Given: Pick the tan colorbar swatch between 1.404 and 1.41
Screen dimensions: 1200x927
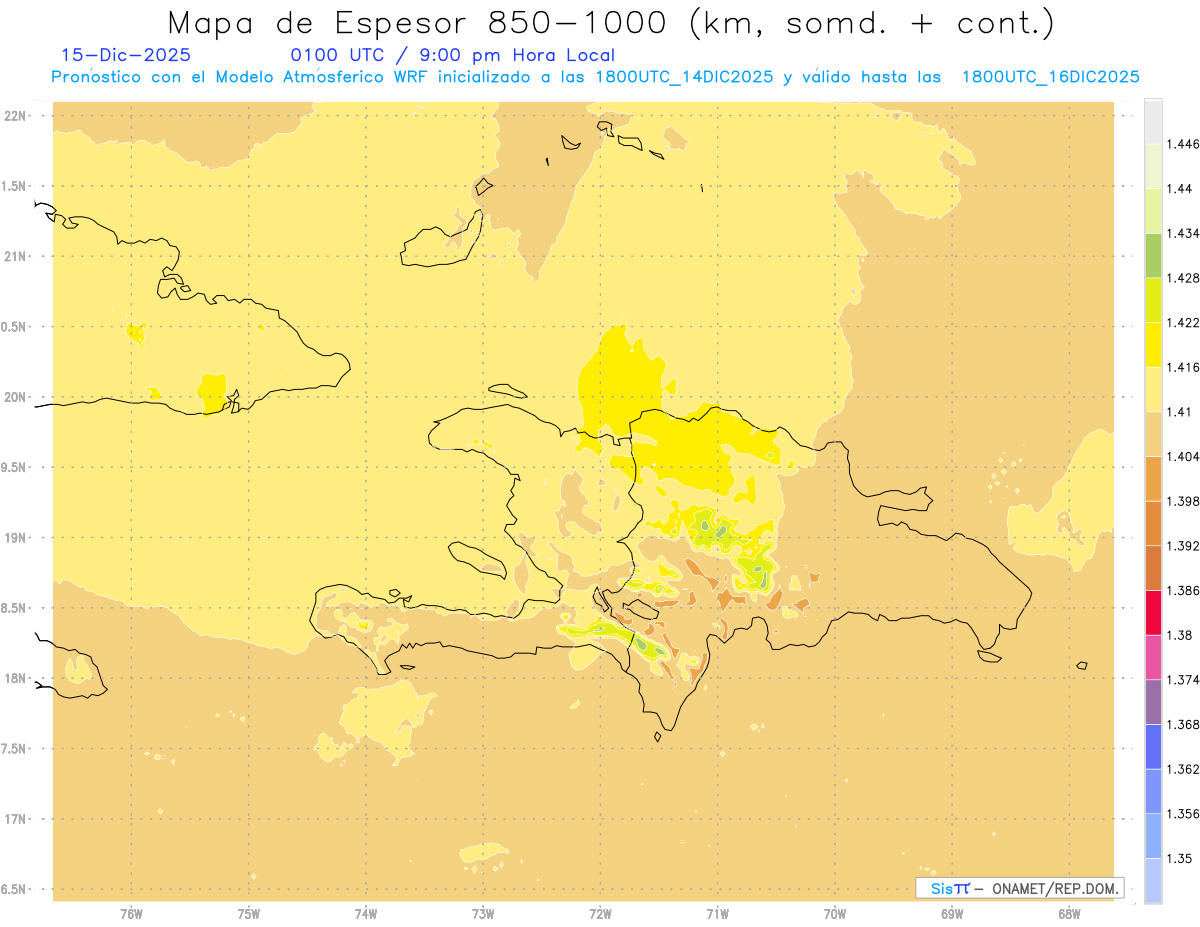Looking at the screenshot, I should (x=1153, y=434).
